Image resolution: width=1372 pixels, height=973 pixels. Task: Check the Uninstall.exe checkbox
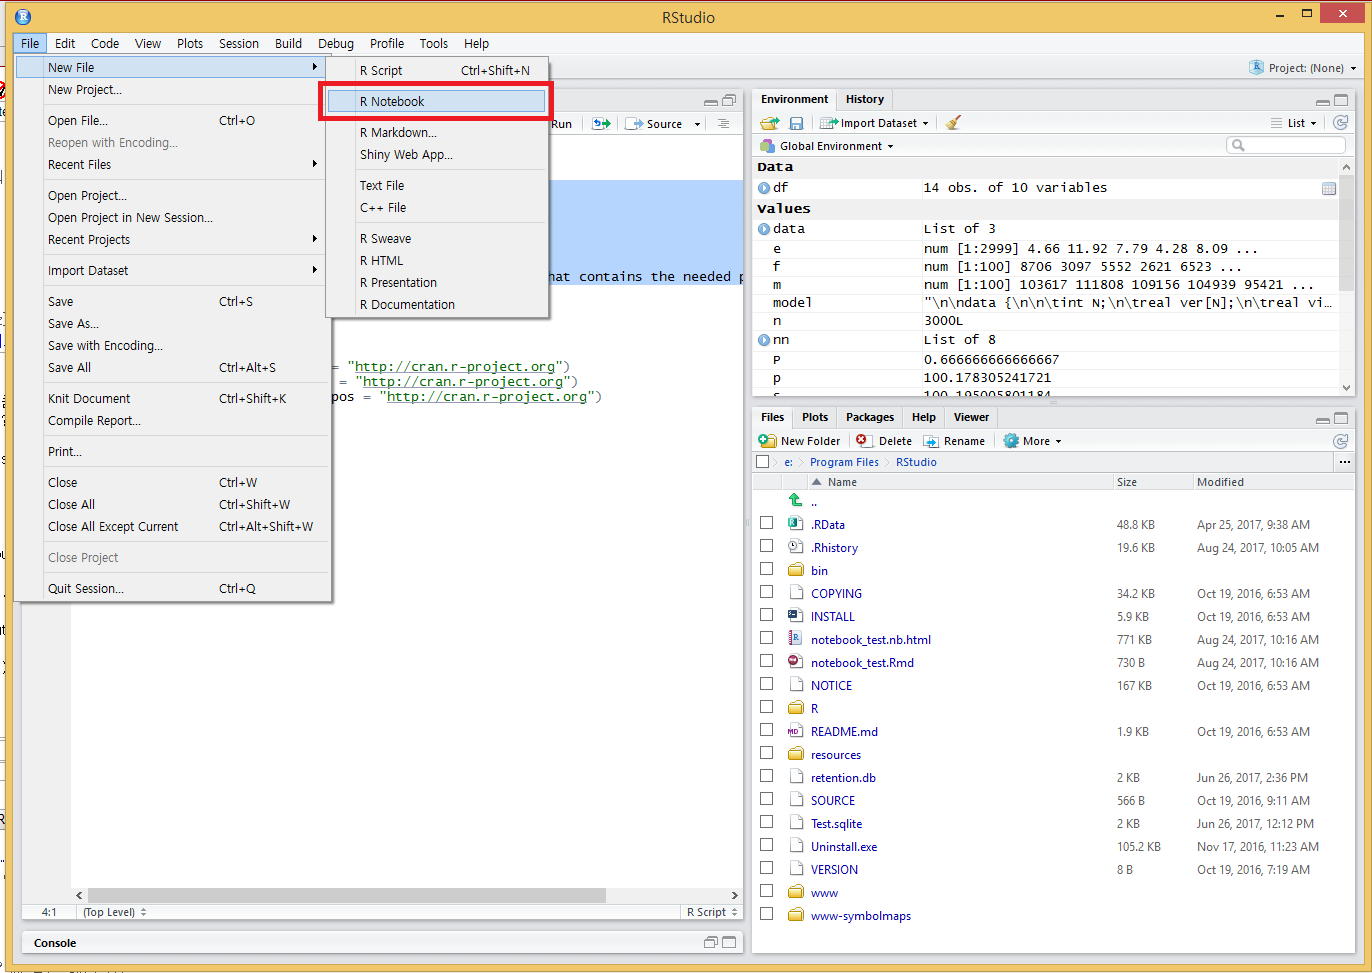(766, 845)
